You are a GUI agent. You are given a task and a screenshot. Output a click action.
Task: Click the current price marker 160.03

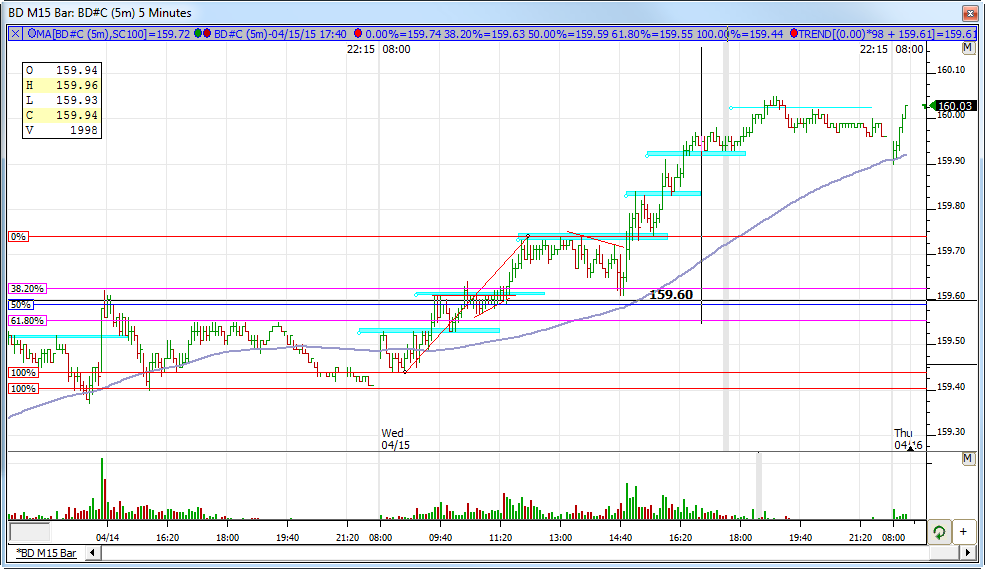click(x=954, y=106)
